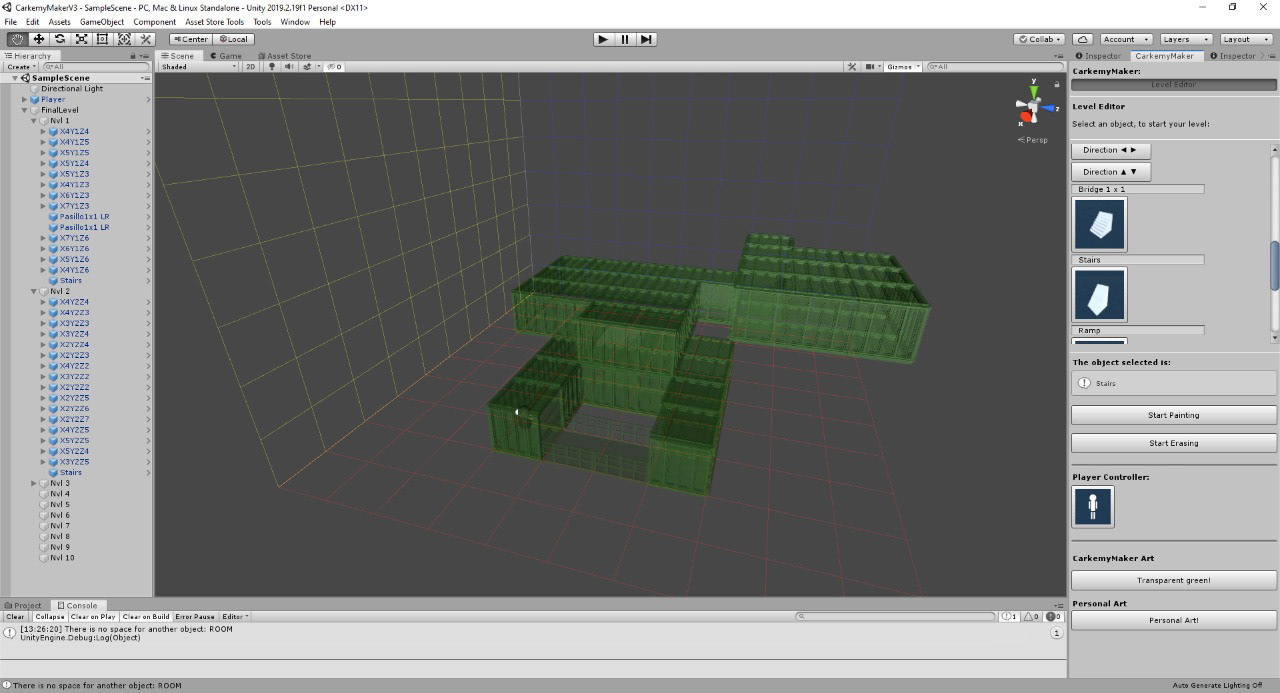The image size is (1280, 693).
Task: Select the Move tool
Action: 38,39
